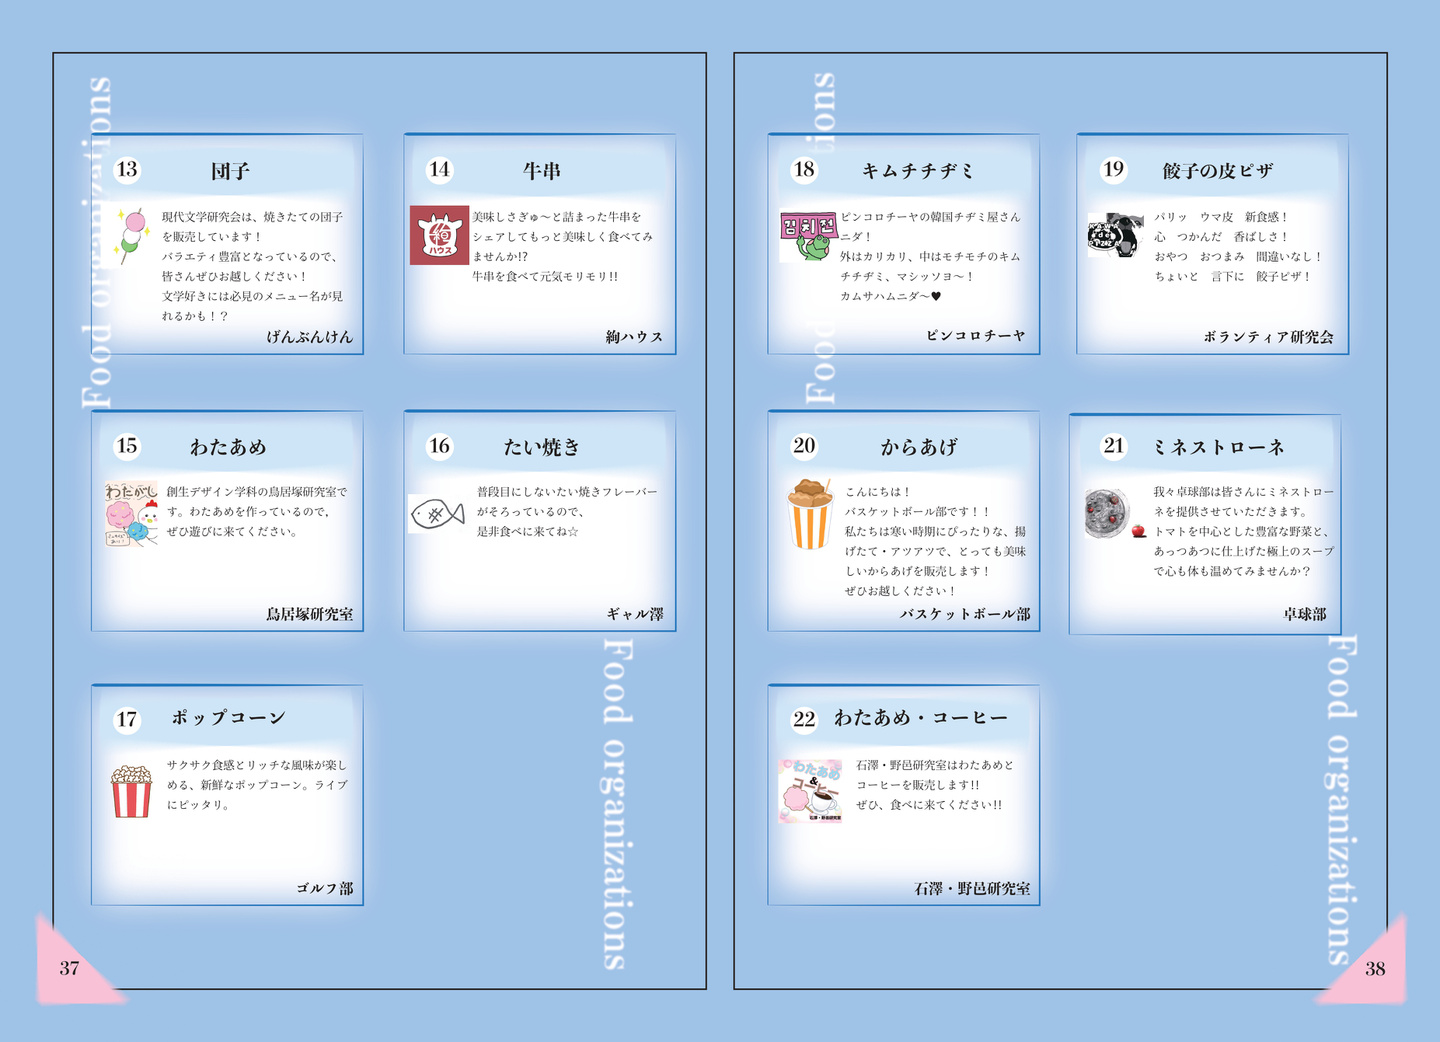Click the ギャル澤 organization name
Image resolution: width=1440 pixels, height=1042 pixels.
point(635,614)
